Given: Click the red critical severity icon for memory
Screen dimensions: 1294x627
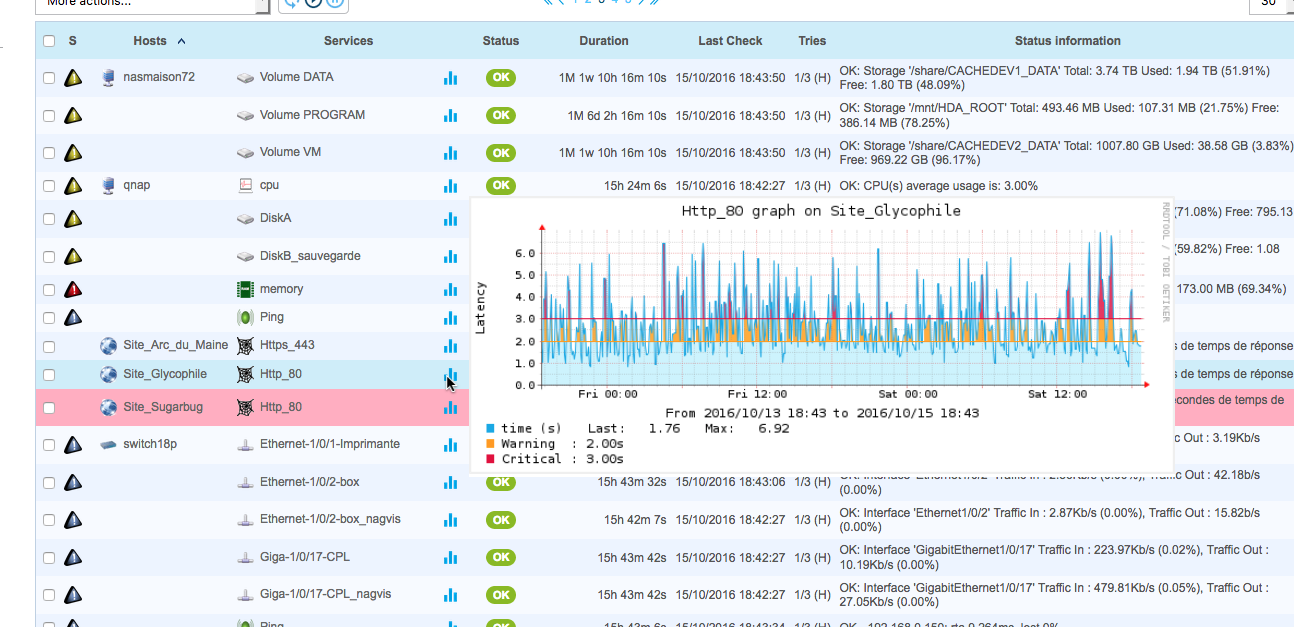Looking at the screenshot, I should 73,290.
